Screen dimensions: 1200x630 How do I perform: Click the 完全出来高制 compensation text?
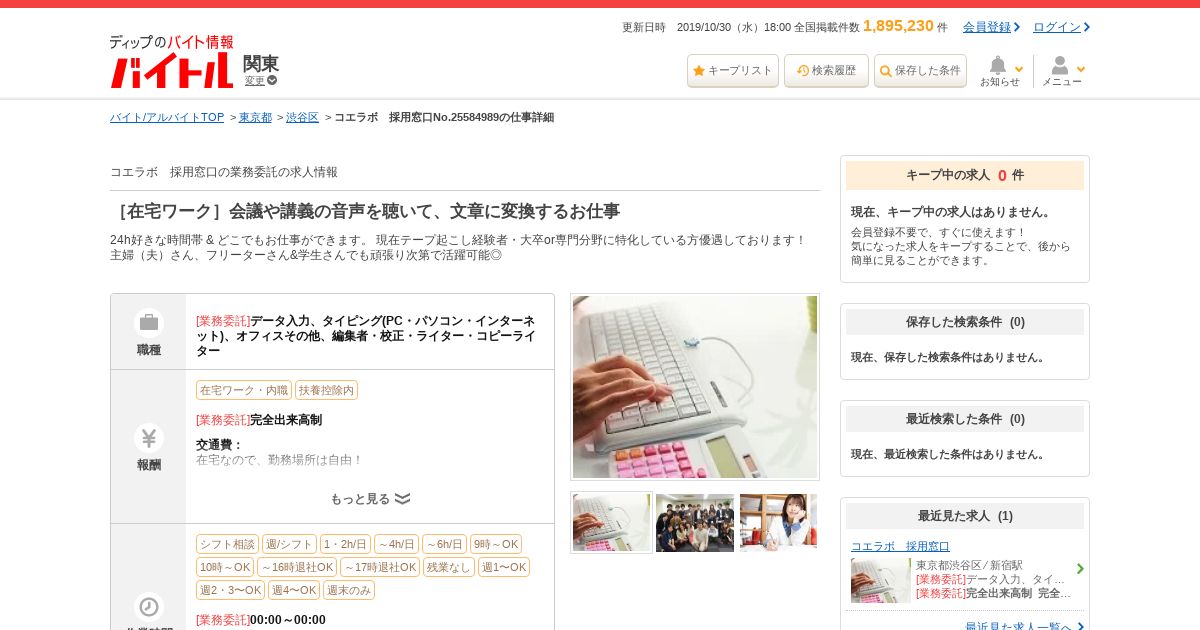tap(286, 420)
